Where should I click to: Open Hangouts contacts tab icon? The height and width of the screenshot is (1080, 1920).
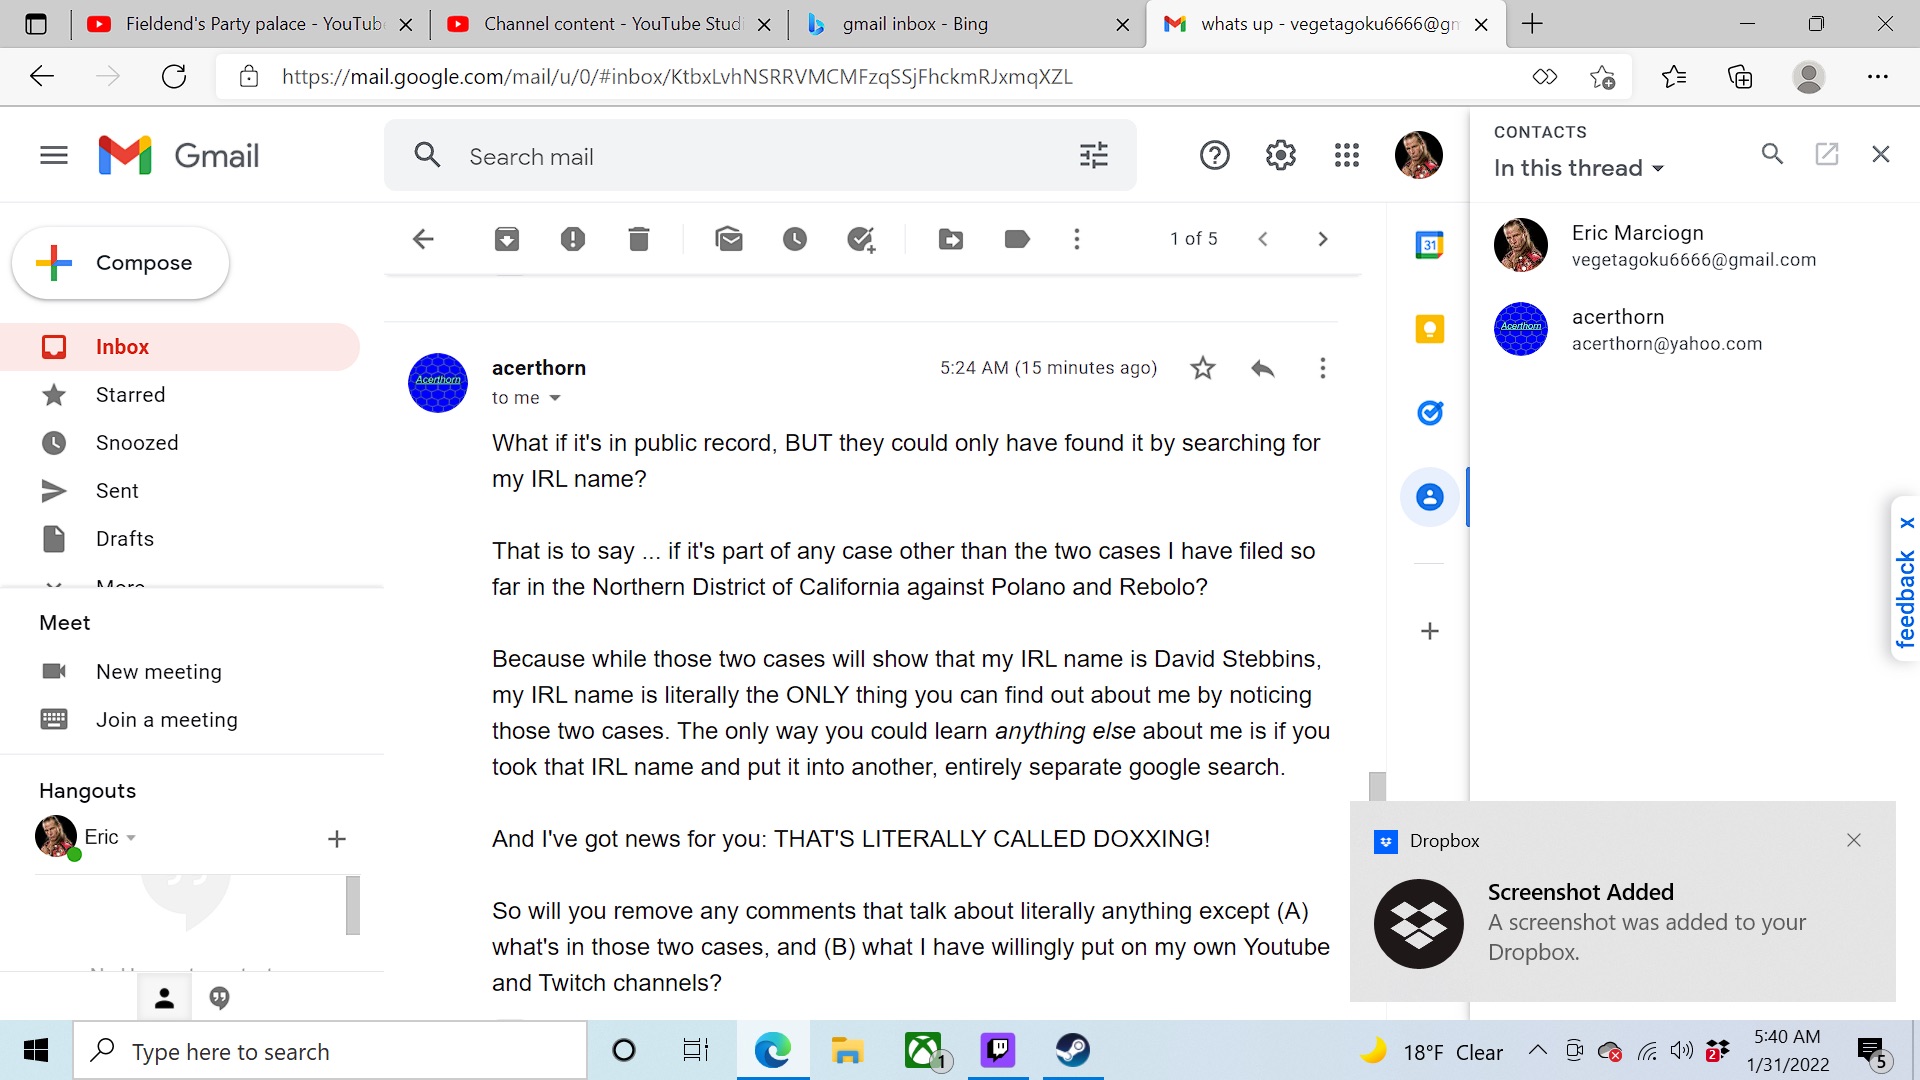click(x=164, y=998)
